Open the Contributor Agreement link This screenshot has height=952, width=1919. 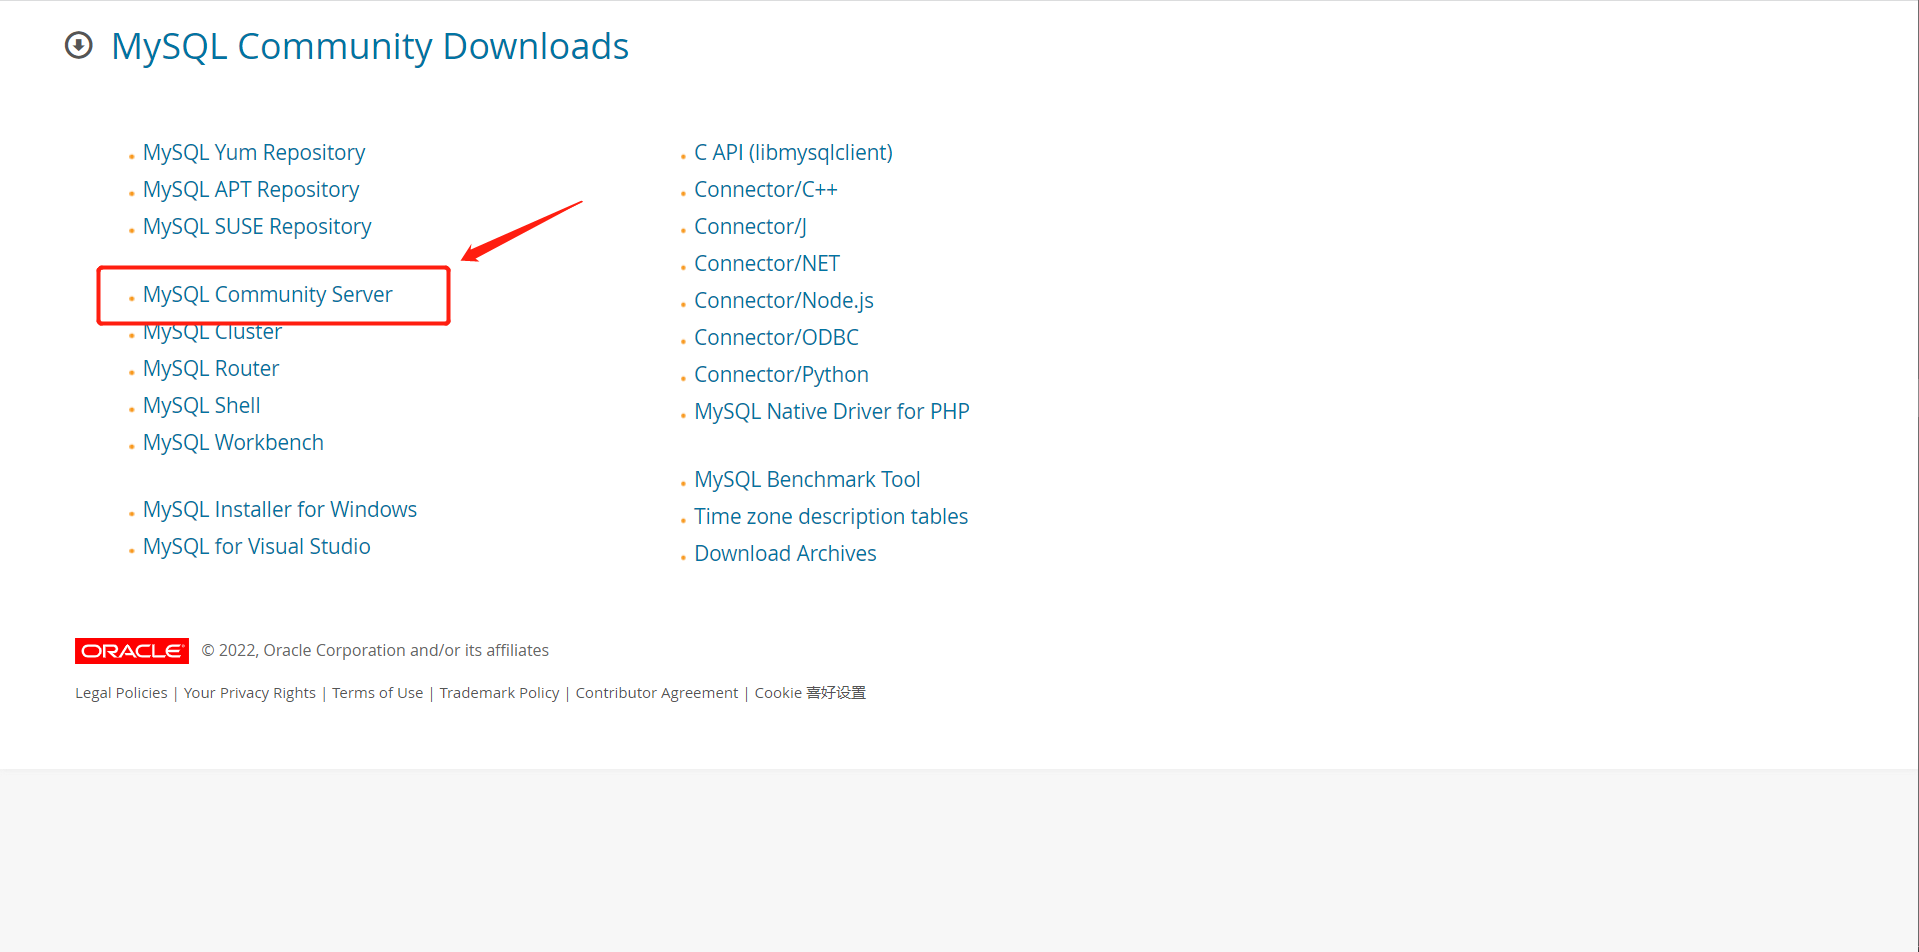pyautogui.click(x=657, y=693)
